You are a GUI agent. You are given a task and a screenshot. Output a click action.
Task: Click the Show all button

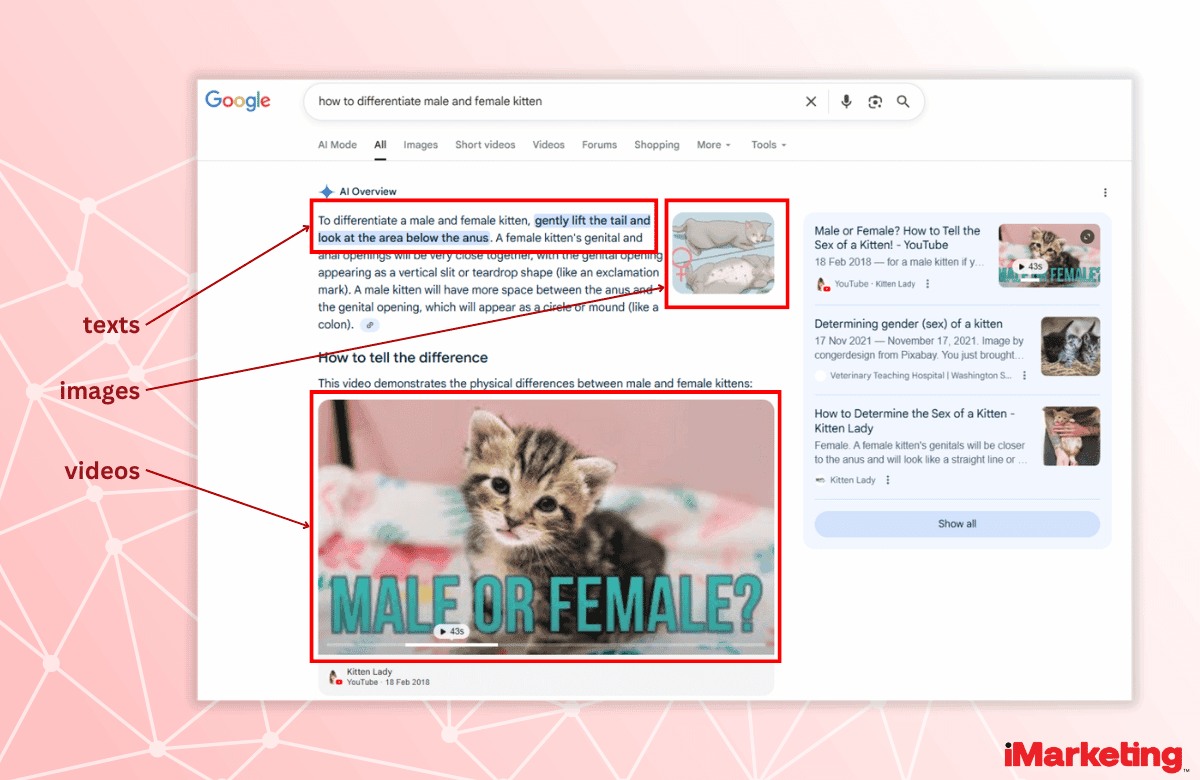point(956,524)
